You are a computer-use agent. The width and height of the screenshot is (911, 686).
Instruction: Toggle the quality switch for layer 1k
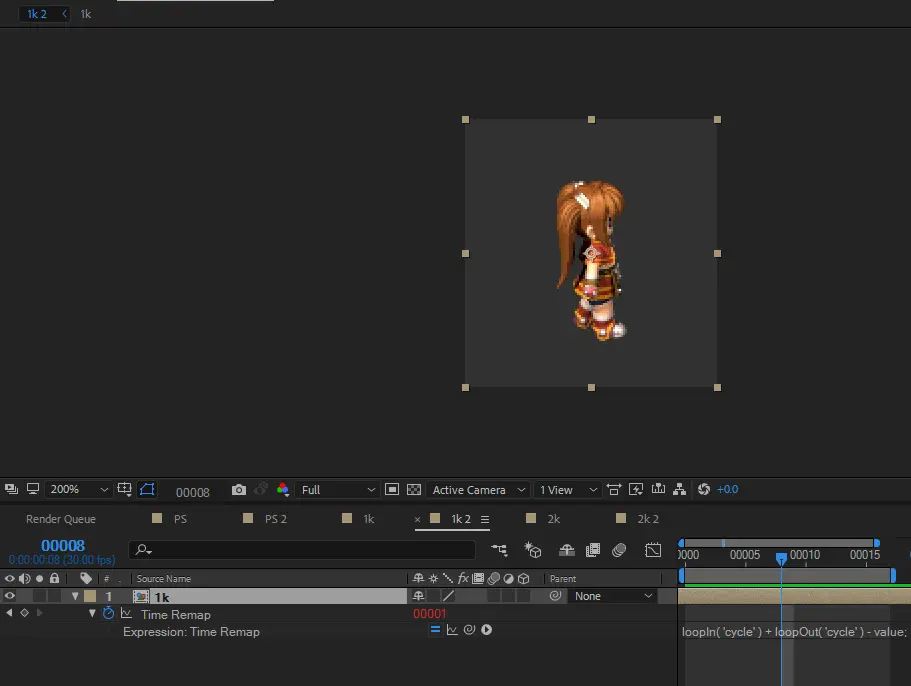point(449,596)
